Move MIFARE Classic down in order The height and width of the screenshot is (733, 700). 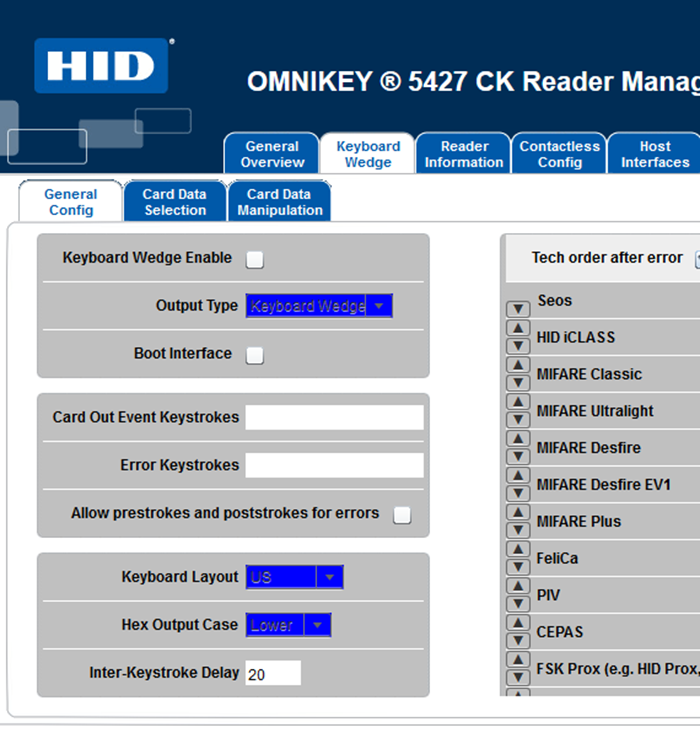point(518,383)
